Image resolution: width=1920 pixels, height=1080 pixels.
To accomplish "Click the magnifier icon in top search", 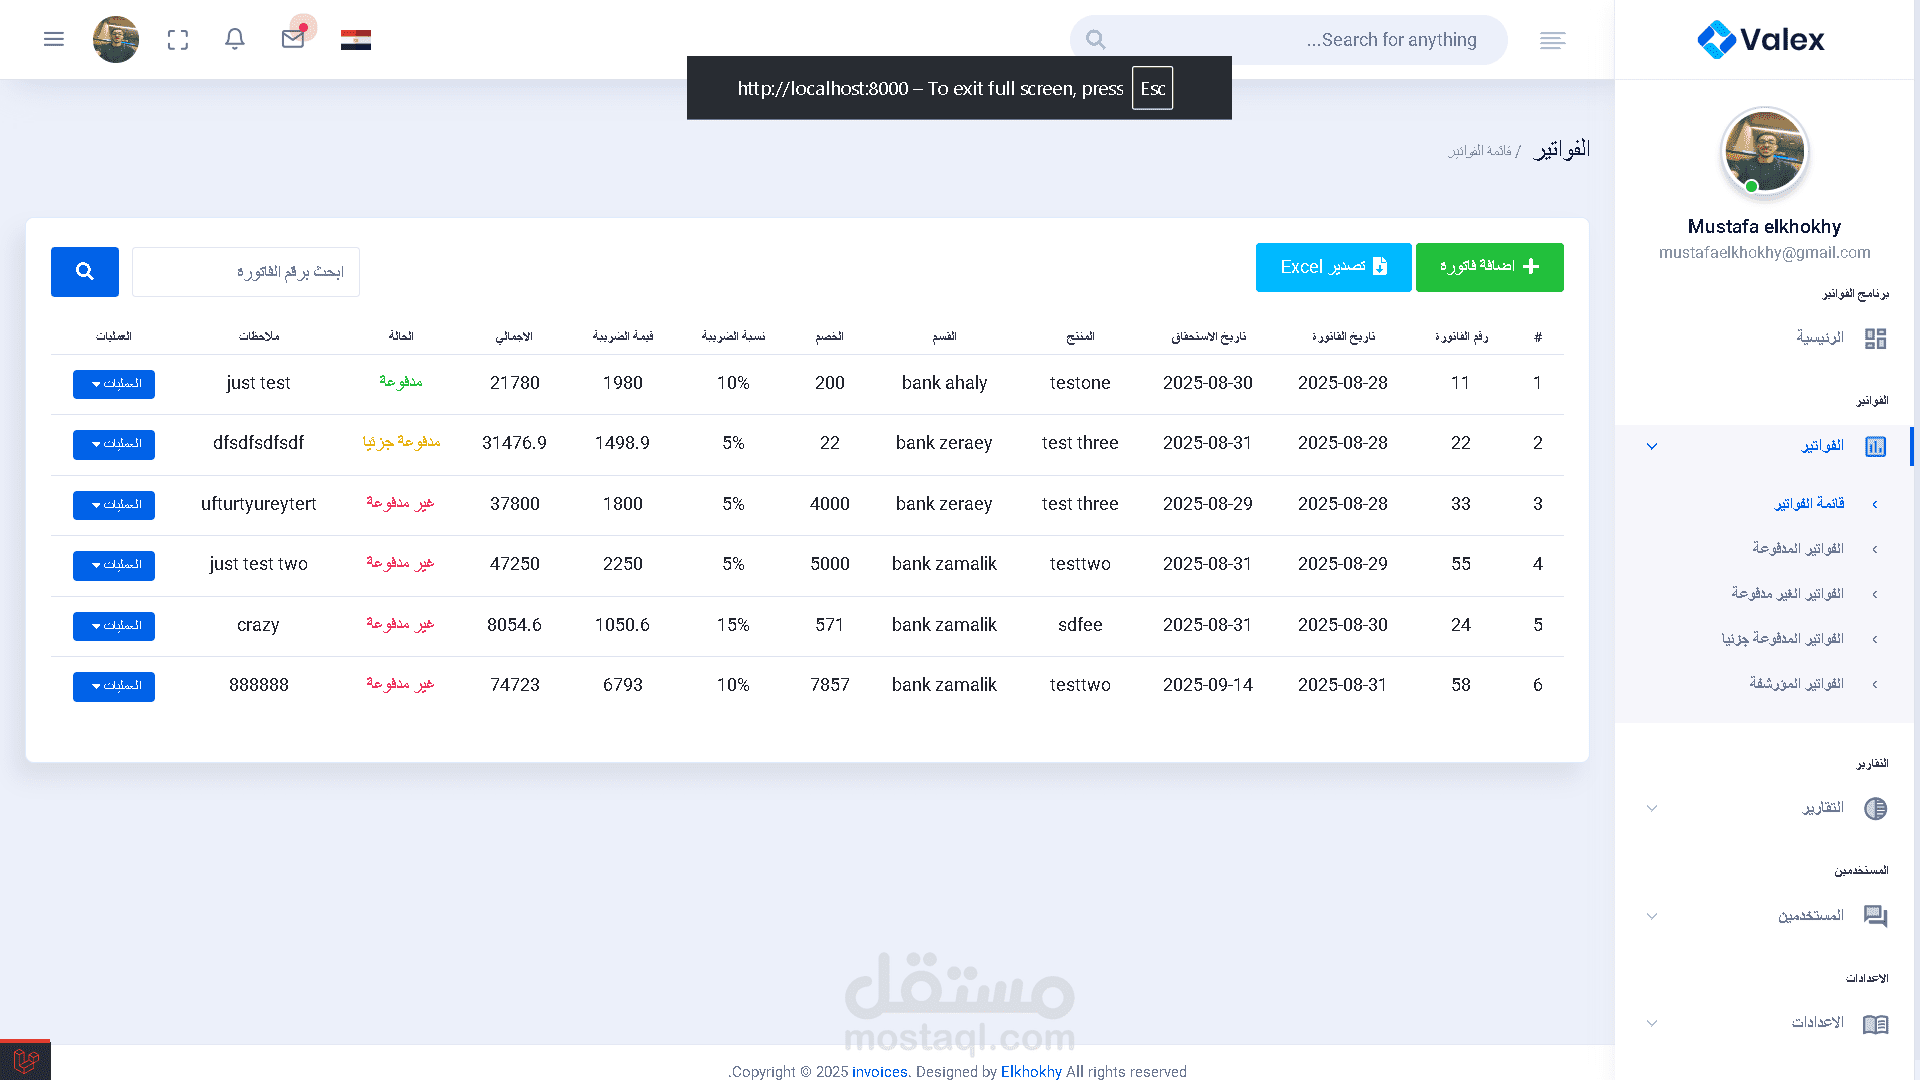I will coord(1096,40).
